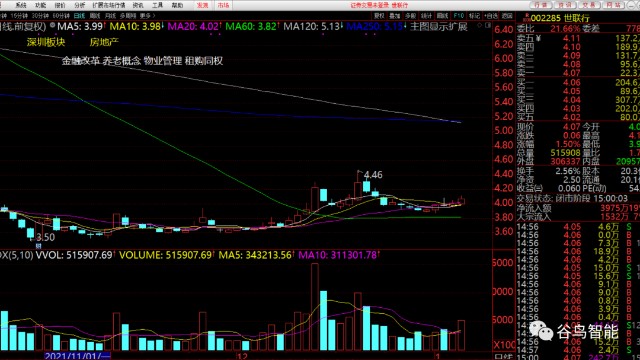Toggle 叠加 overlay of another stock

pyautogui.click(x=395, y=16)
